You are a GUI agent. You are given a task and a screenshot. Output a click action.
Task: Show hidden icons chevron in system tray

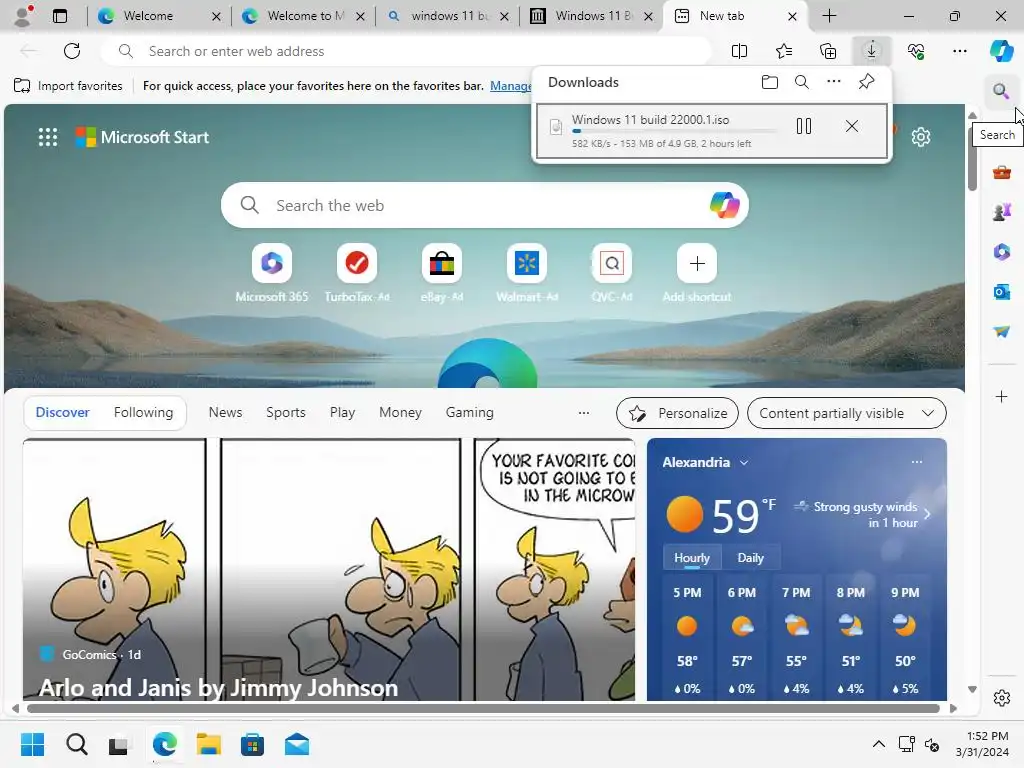tap(879, 744)
